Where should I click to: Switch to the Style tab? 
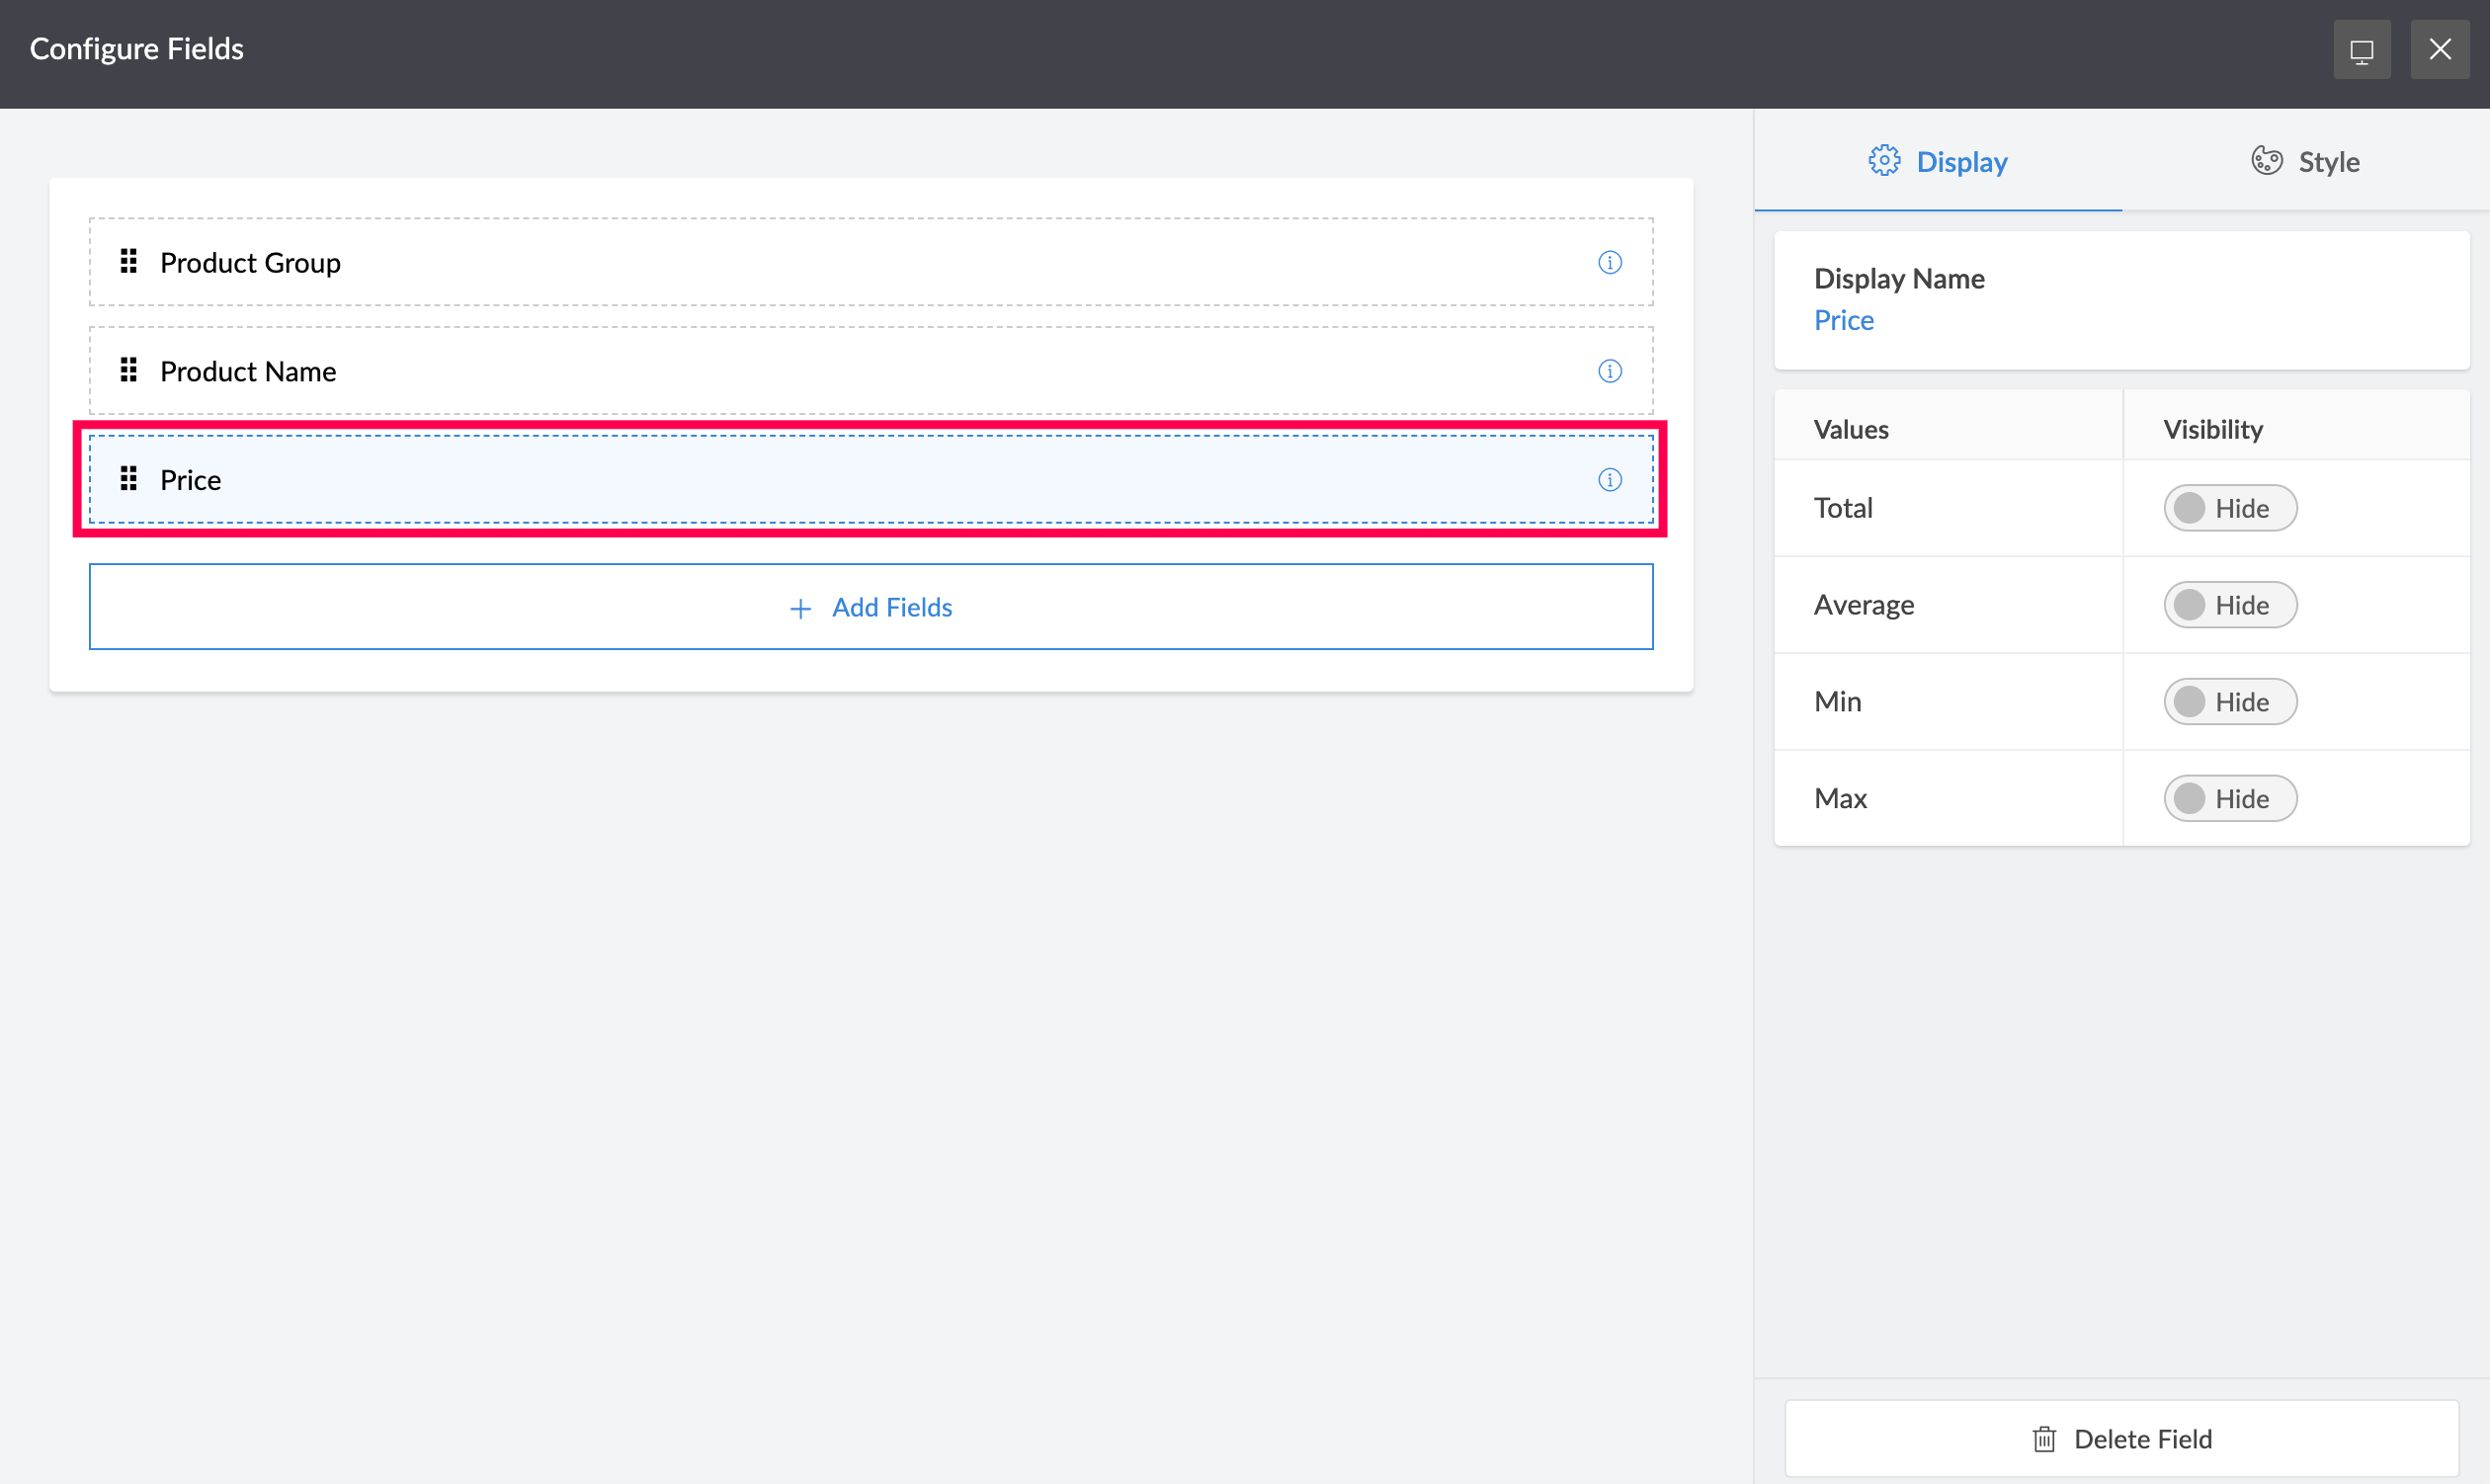click(2305, 162)
